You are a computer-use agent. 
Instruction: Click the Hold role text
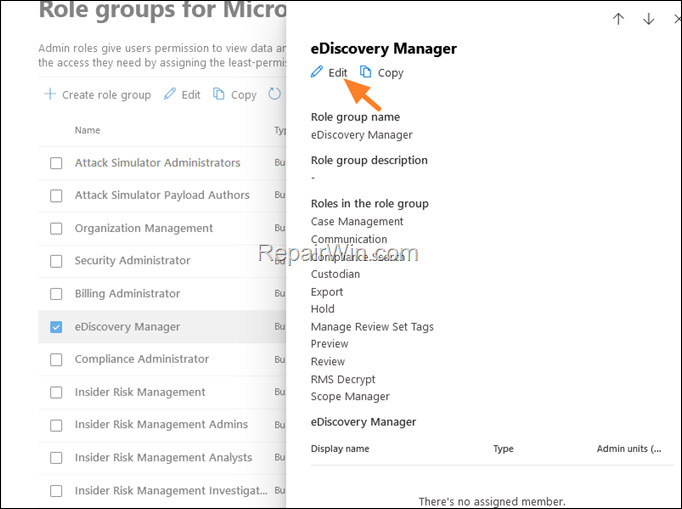click(x=323, y=309)
